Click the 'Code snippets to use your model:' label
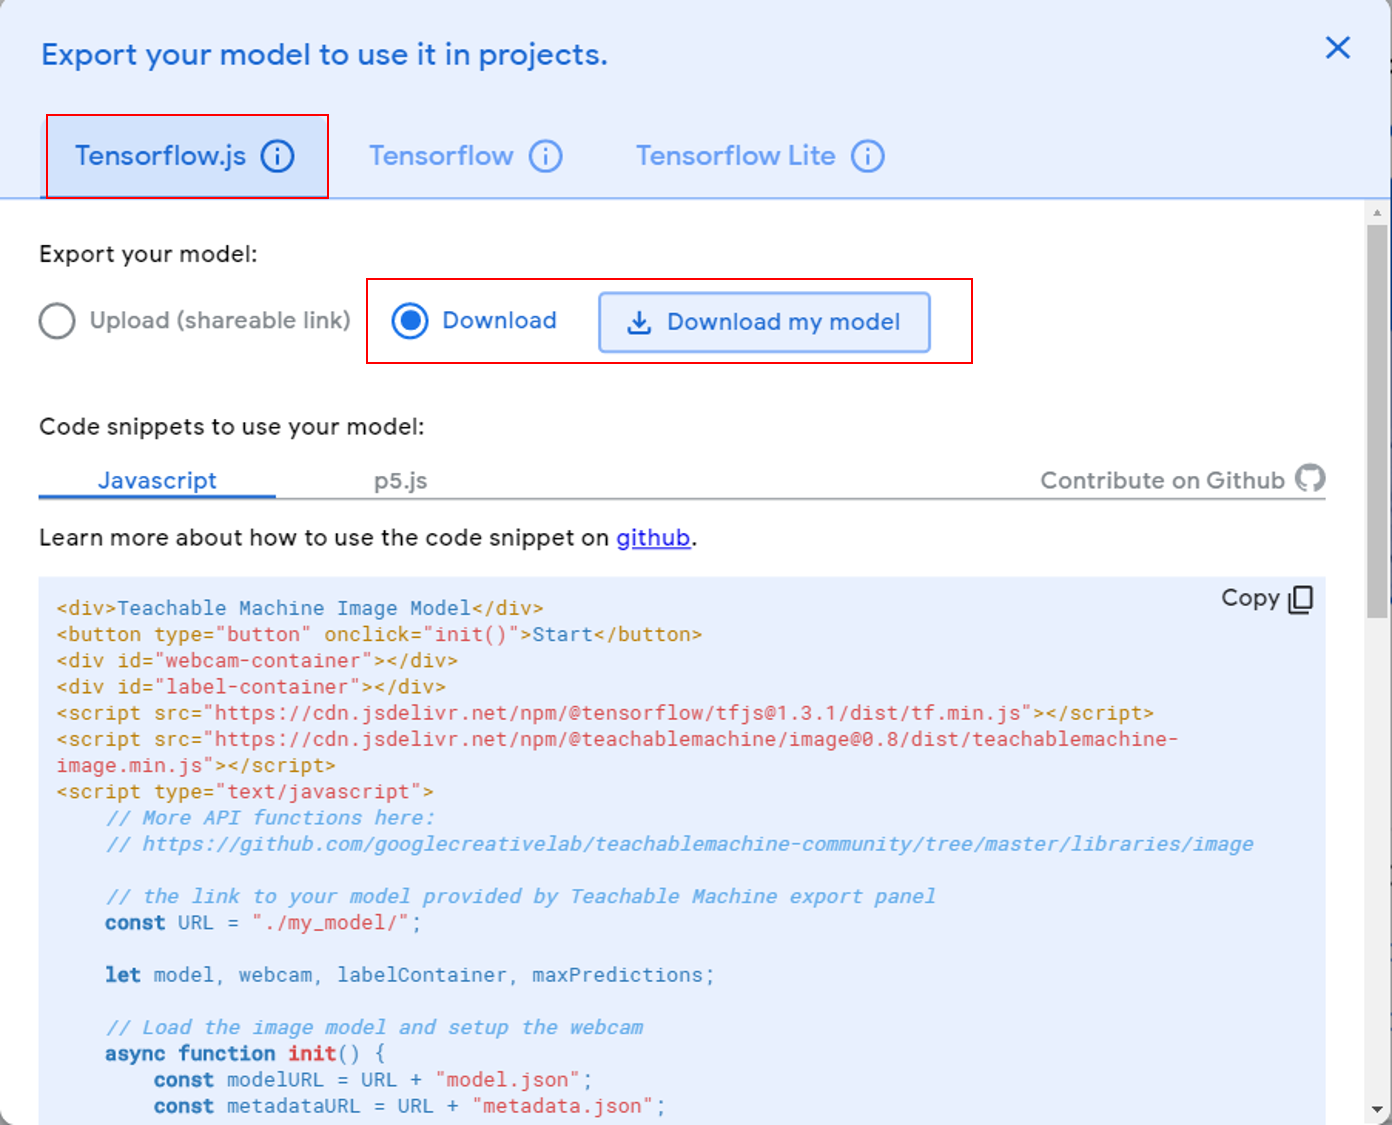The image size is (1392, 1125). (232, 427)
